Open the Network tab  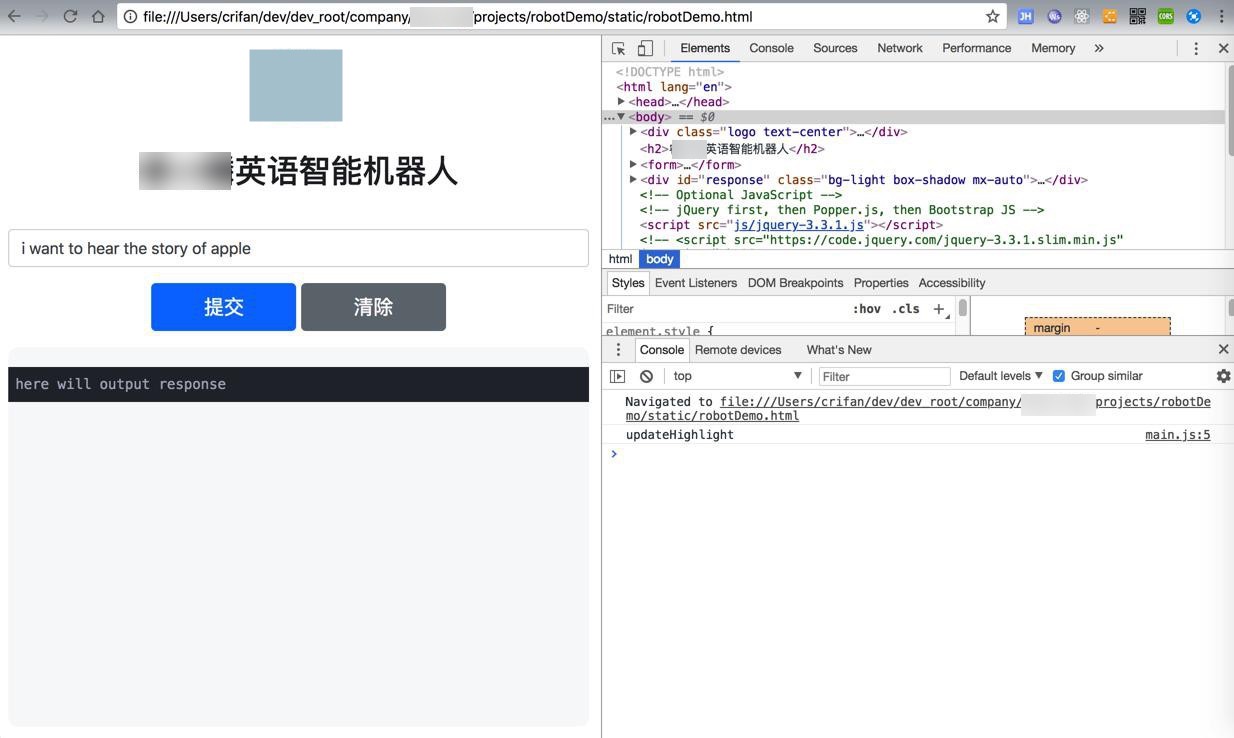tap(900, 48)
